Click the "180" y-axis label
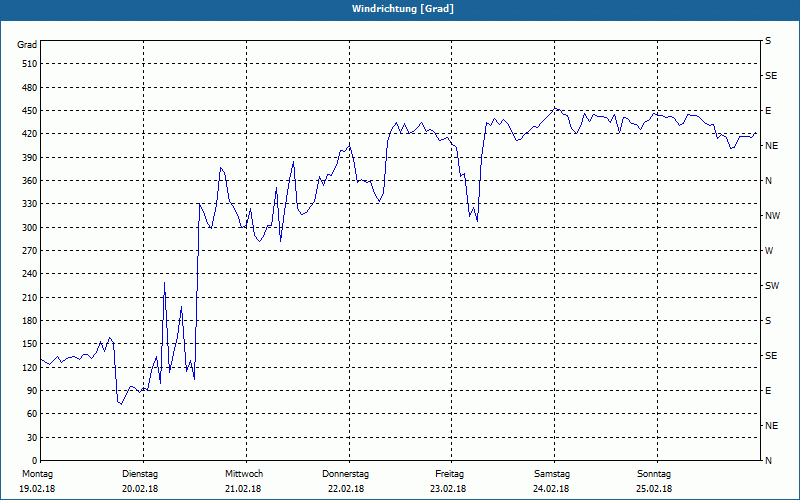This screenshot has width=800, height=500. (x=30, y=321)
